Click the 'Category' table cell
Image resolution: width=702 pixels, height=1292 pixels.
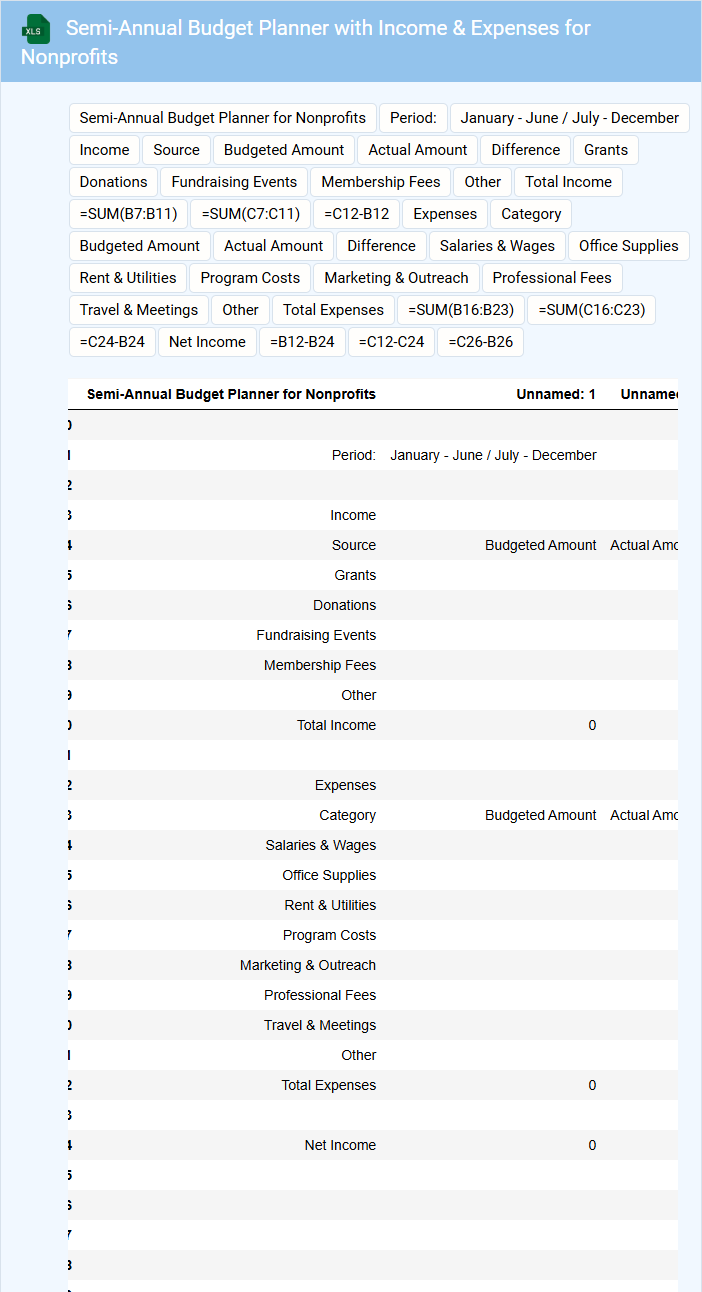click(347, 815)
